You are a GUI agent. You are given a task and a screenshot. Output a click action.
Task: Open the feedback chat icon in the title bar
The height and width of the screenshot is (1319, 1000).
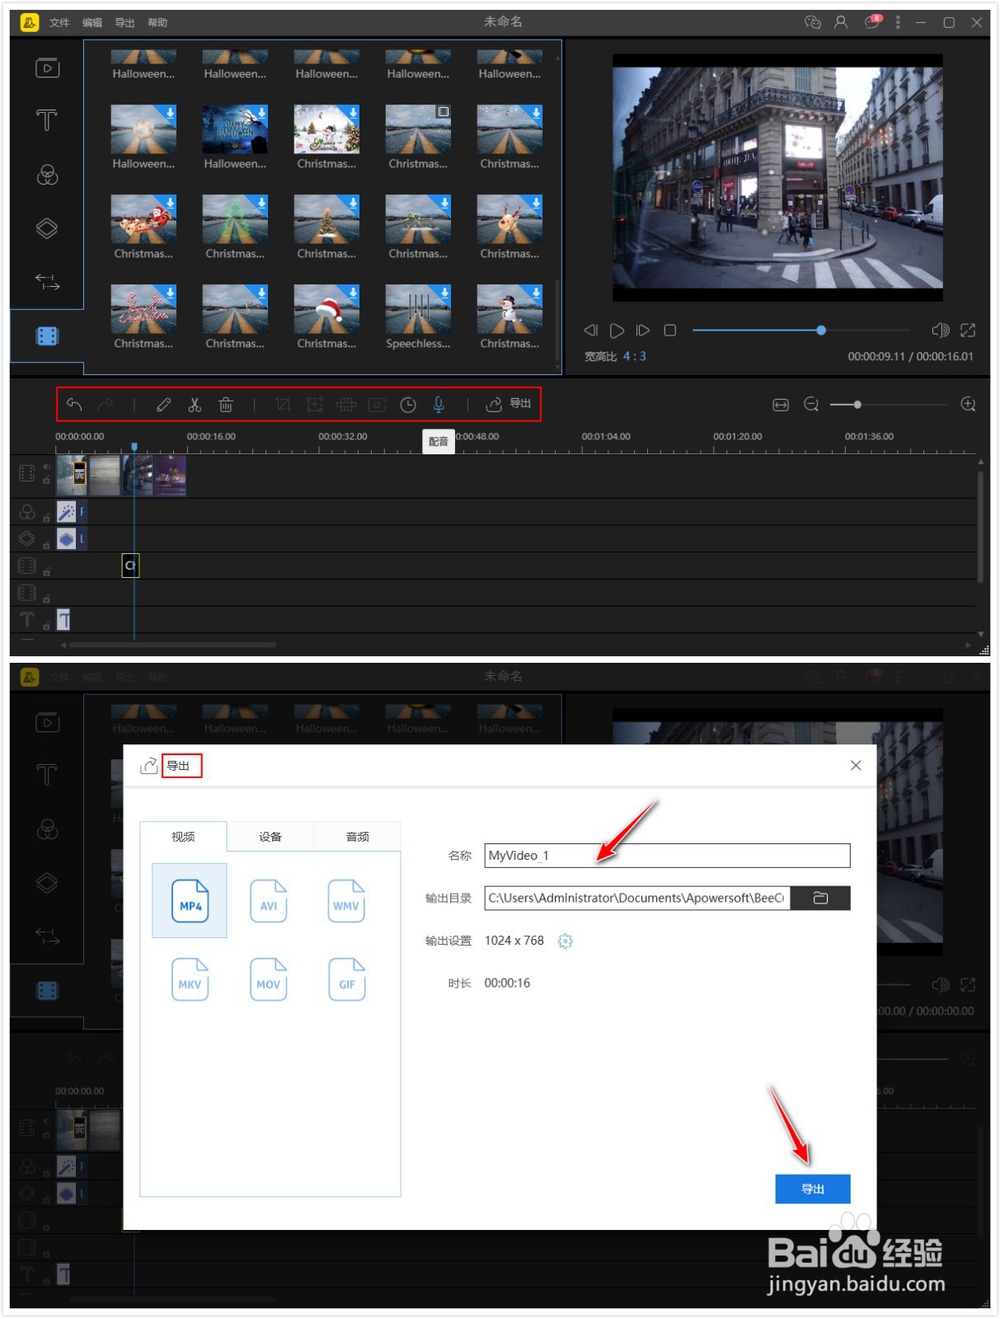[x=812, y=22]
